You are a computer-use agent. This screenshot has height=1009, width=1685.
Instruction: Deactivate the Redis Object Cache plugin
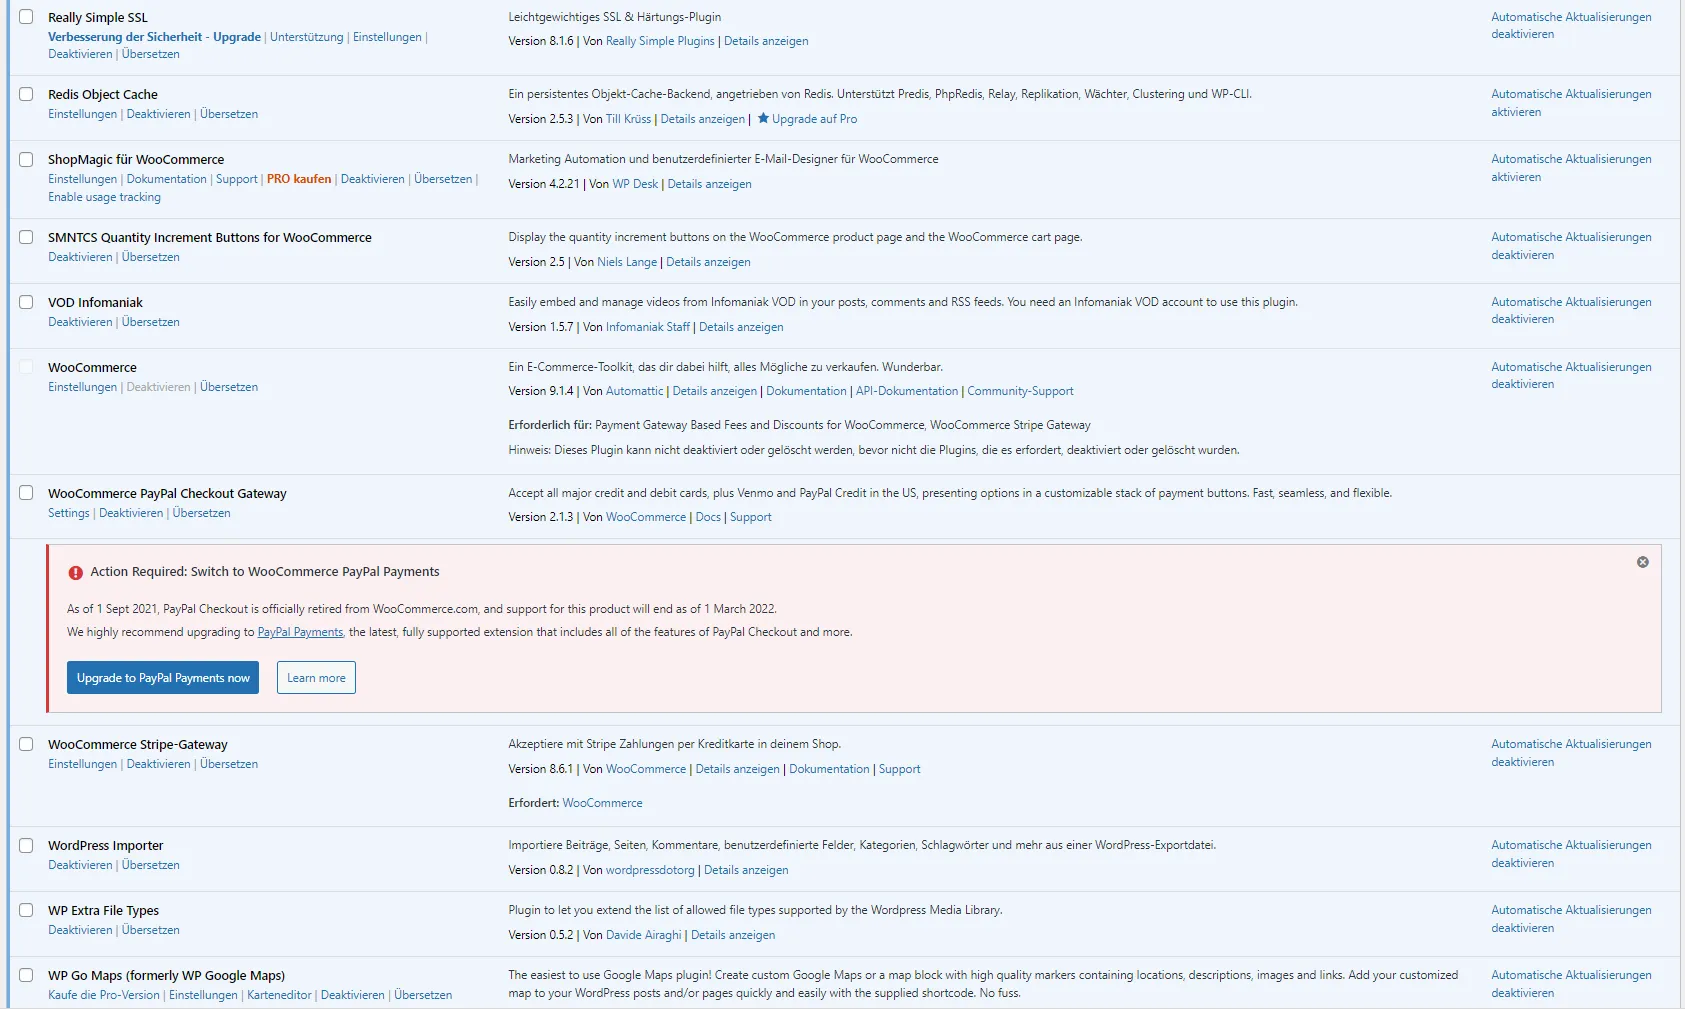tap(158, 114)
